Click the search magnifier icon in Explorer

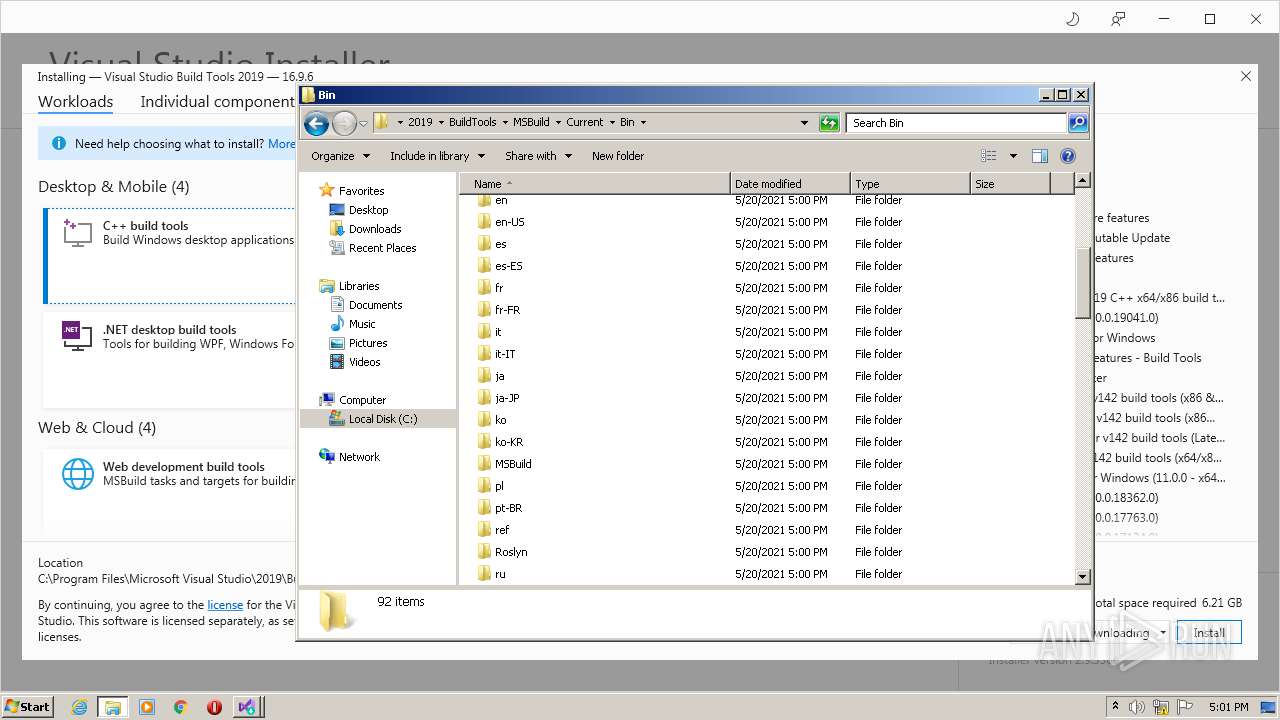[x=1078, y=123]
